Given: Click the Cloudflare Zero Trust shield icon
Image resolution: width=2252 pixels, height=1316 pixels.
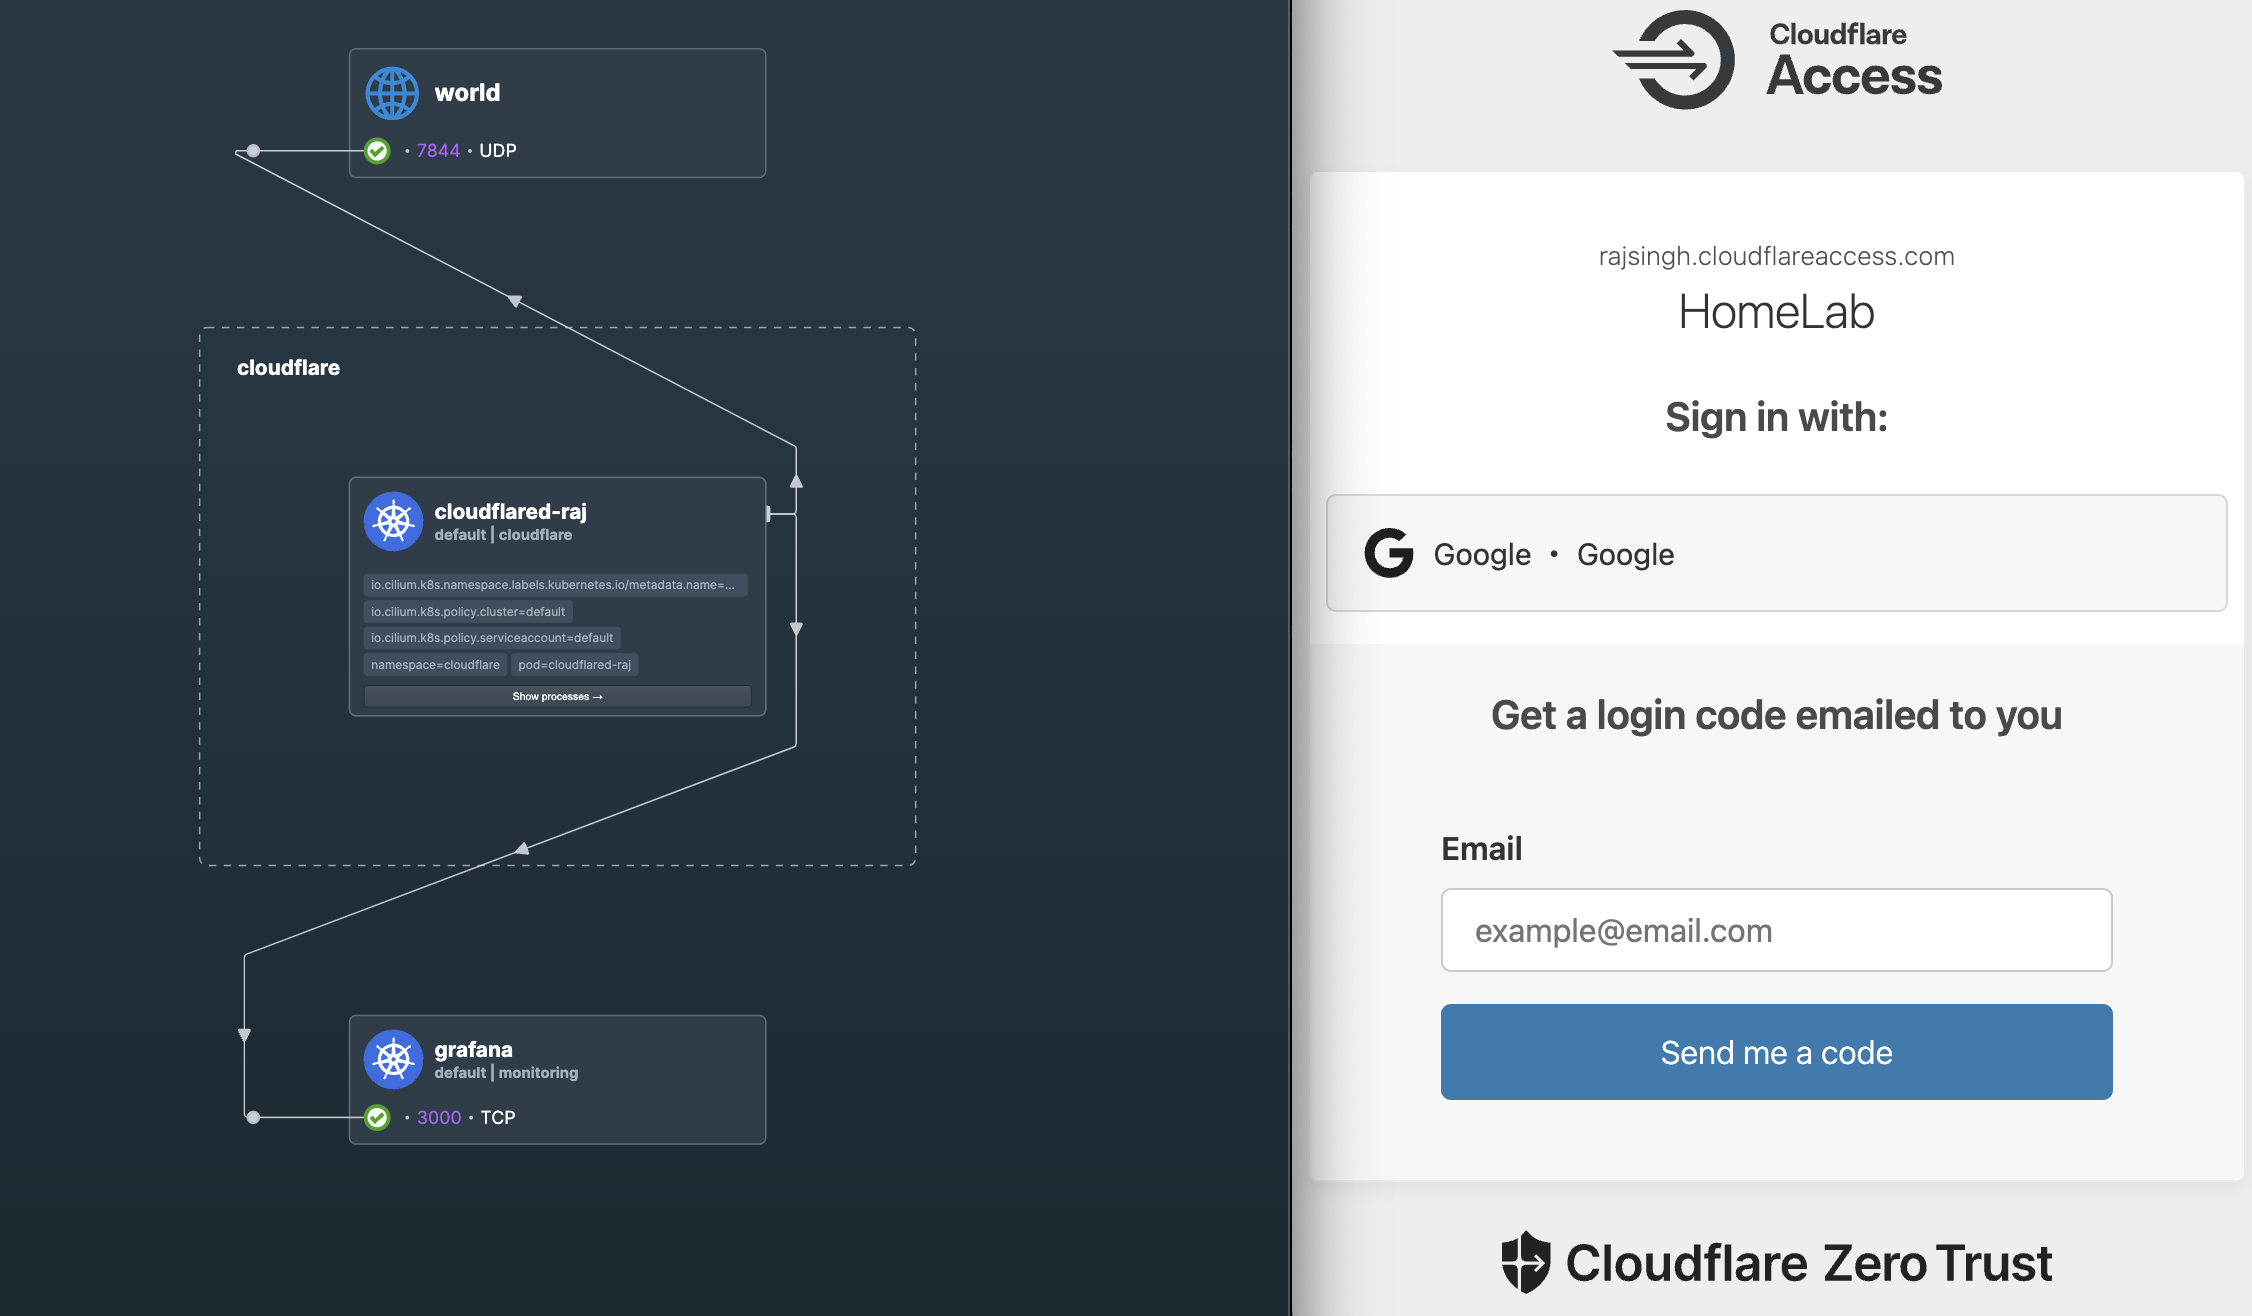Looking at the screenshot, I should coord(1526,1262).
